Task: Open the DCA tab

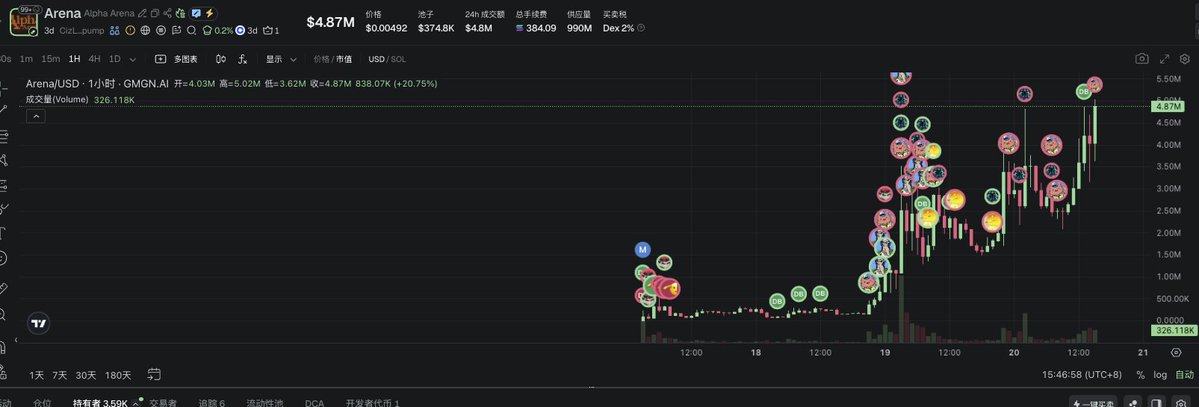Action: pyautogui.click(x=314, y=402)
